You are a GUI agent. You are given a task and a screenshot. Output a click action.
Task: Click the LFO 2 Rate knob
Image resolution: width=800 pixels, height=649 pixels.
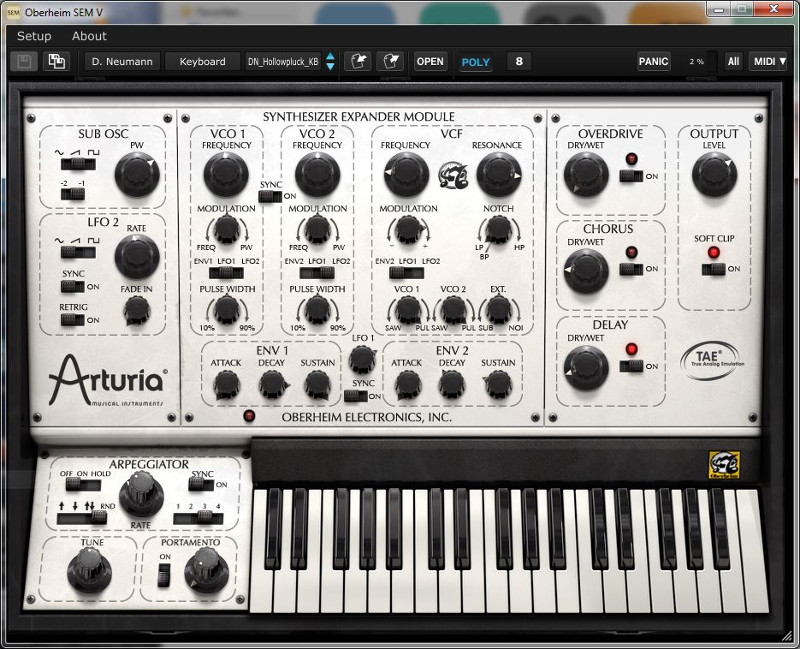click(137, 257)
